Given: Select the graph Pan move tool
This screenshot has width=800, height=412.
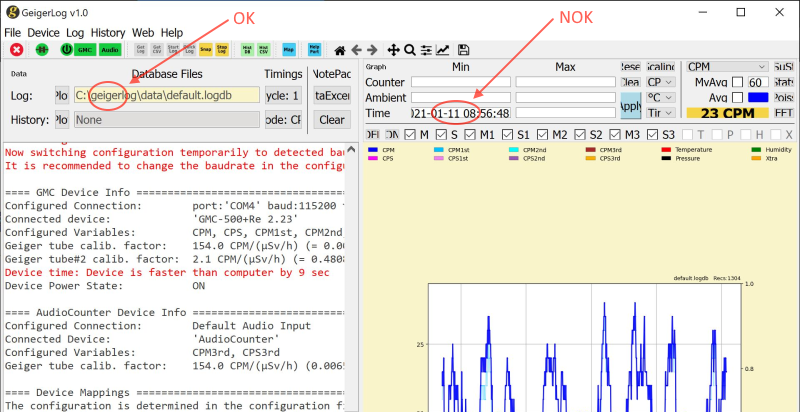Looking at the screenshot, I should [393, 50].
